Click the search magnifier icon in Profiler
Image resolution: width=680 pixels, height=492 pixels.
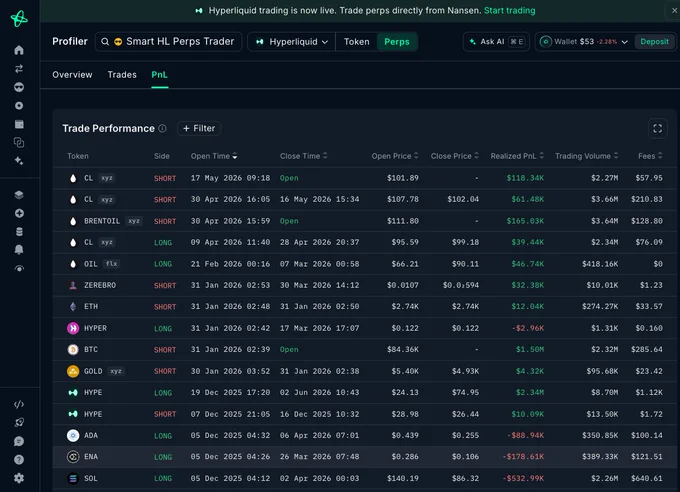coord(105,42)
